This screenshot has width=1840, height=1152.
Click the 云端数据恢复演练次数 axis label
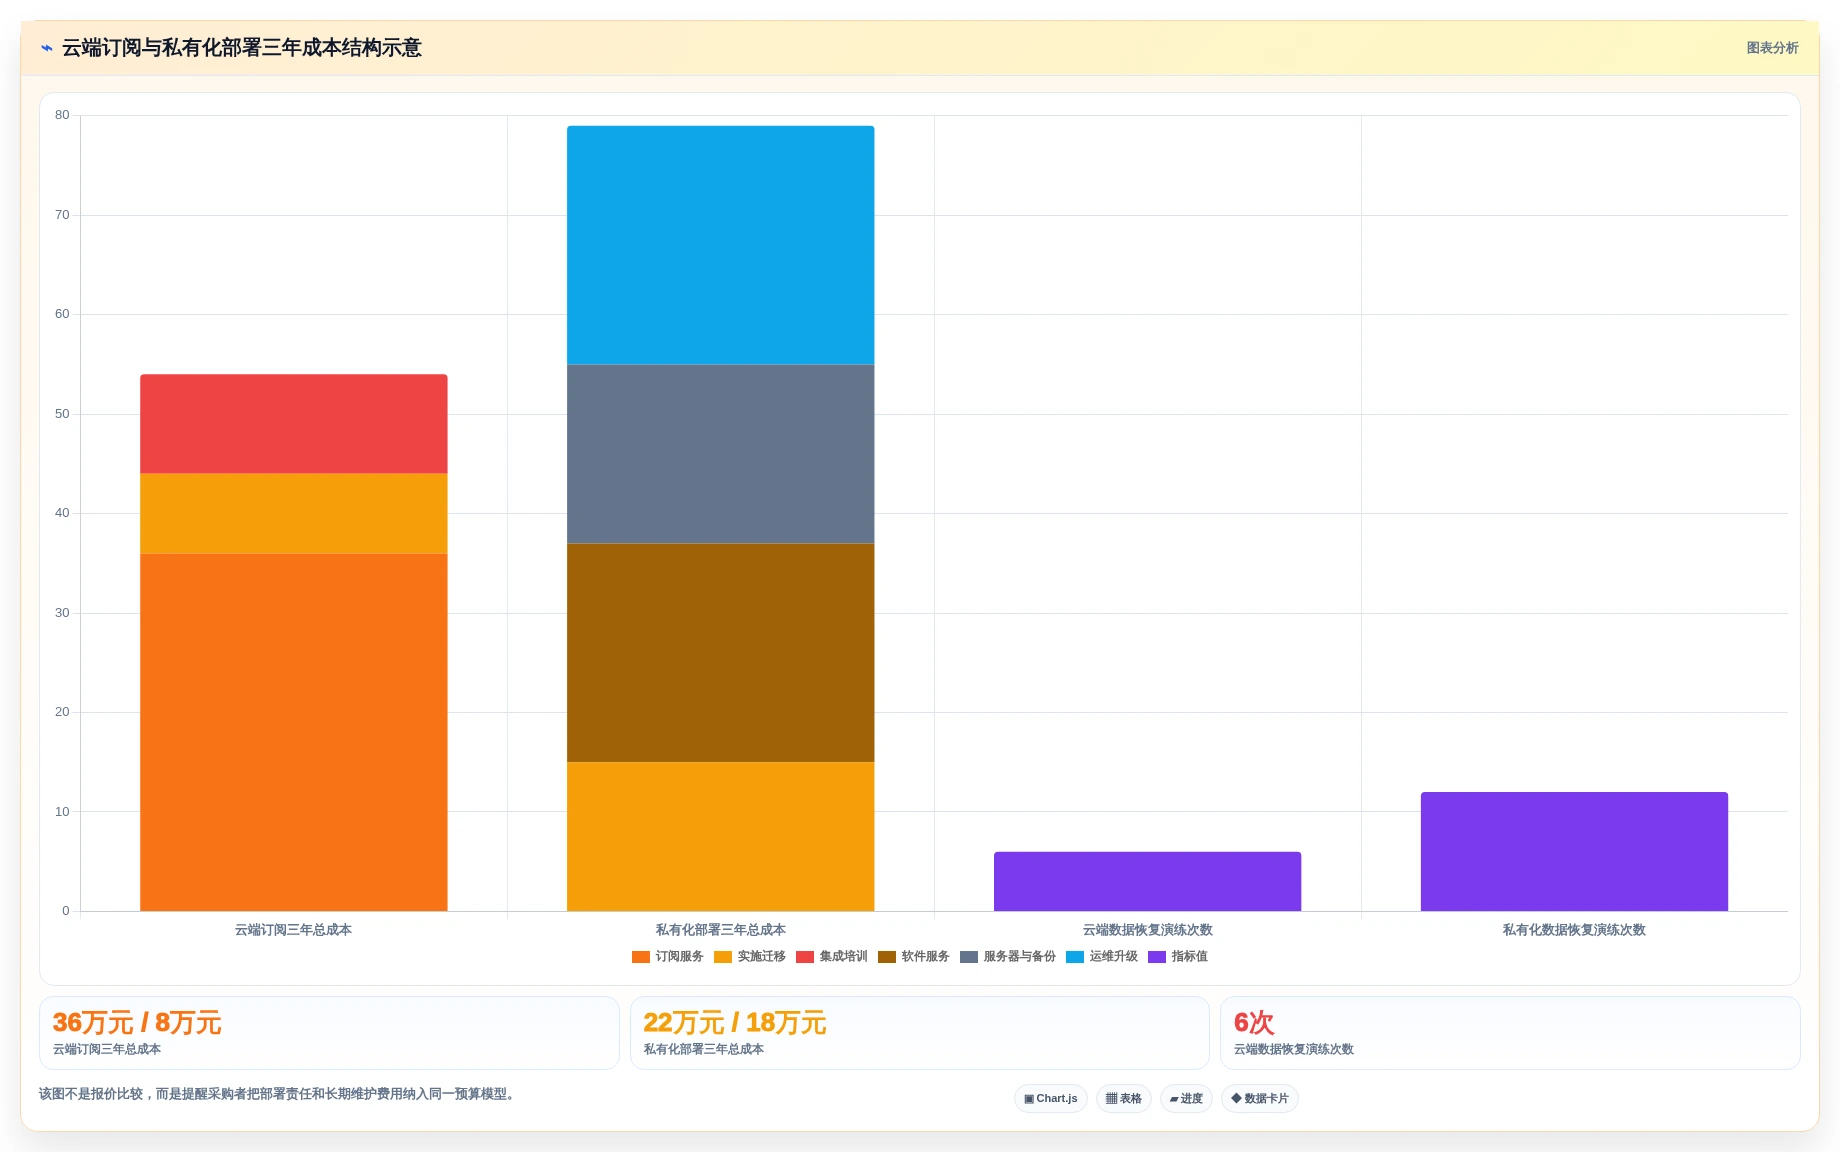pos(1148,930)
